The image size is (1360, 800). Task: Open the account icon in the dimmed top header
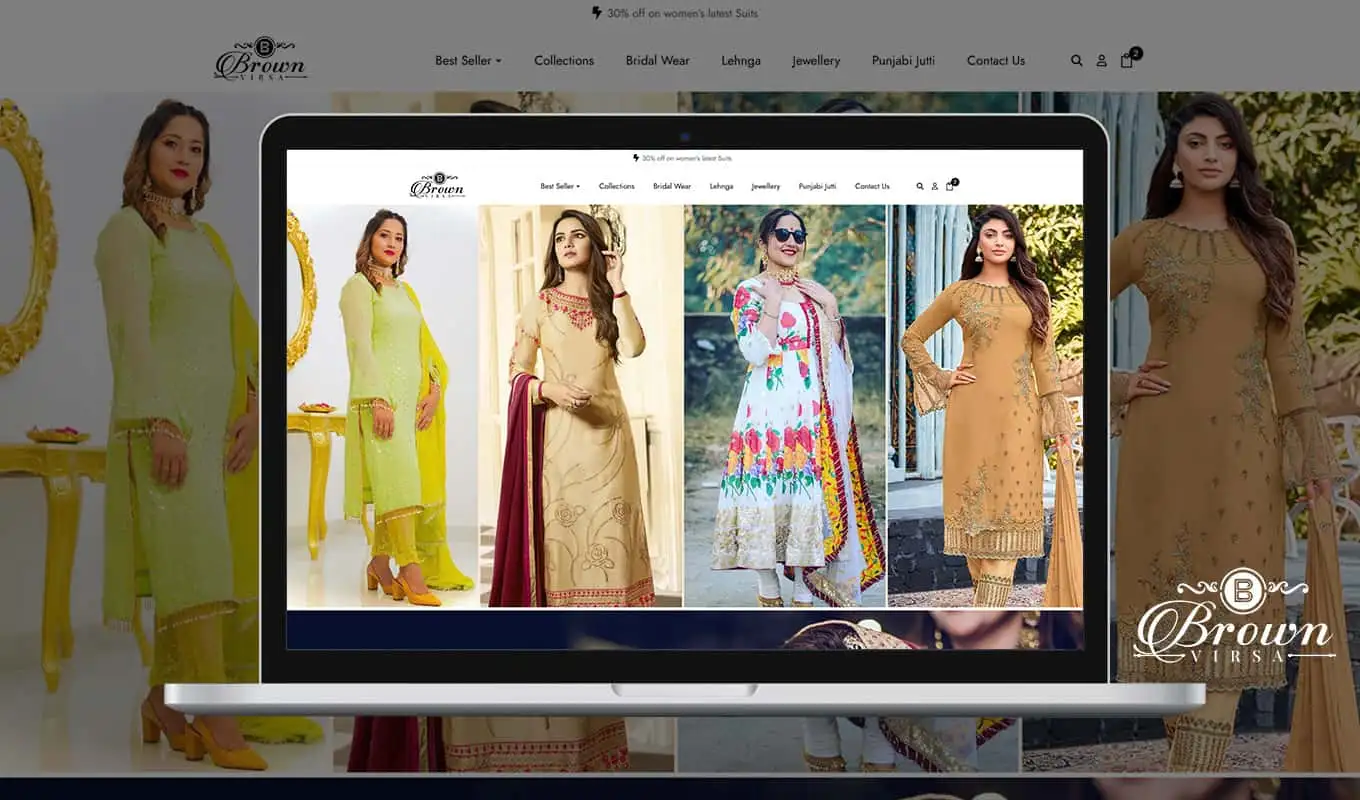pos(1101,61)
